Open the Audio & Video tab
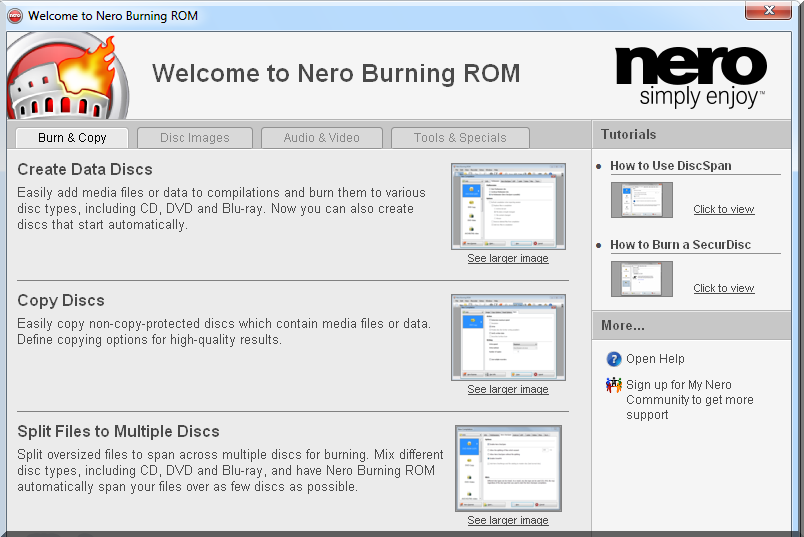This screenshot has height=537, width=804. pyautogui.click(x=321, y=138)
